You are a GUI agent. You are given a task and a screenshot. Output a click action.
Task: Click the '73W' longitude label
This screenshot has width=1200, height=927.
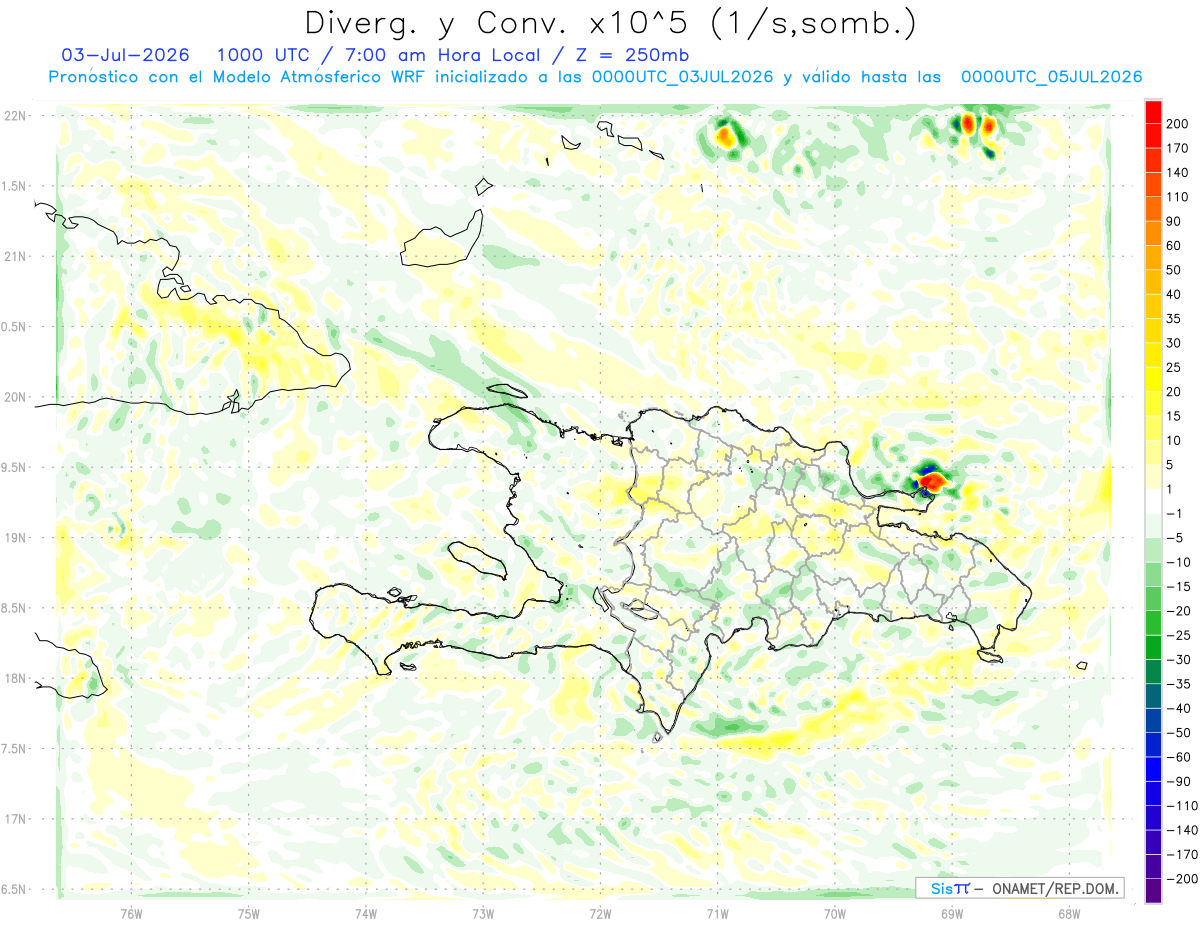pos(483,913)
